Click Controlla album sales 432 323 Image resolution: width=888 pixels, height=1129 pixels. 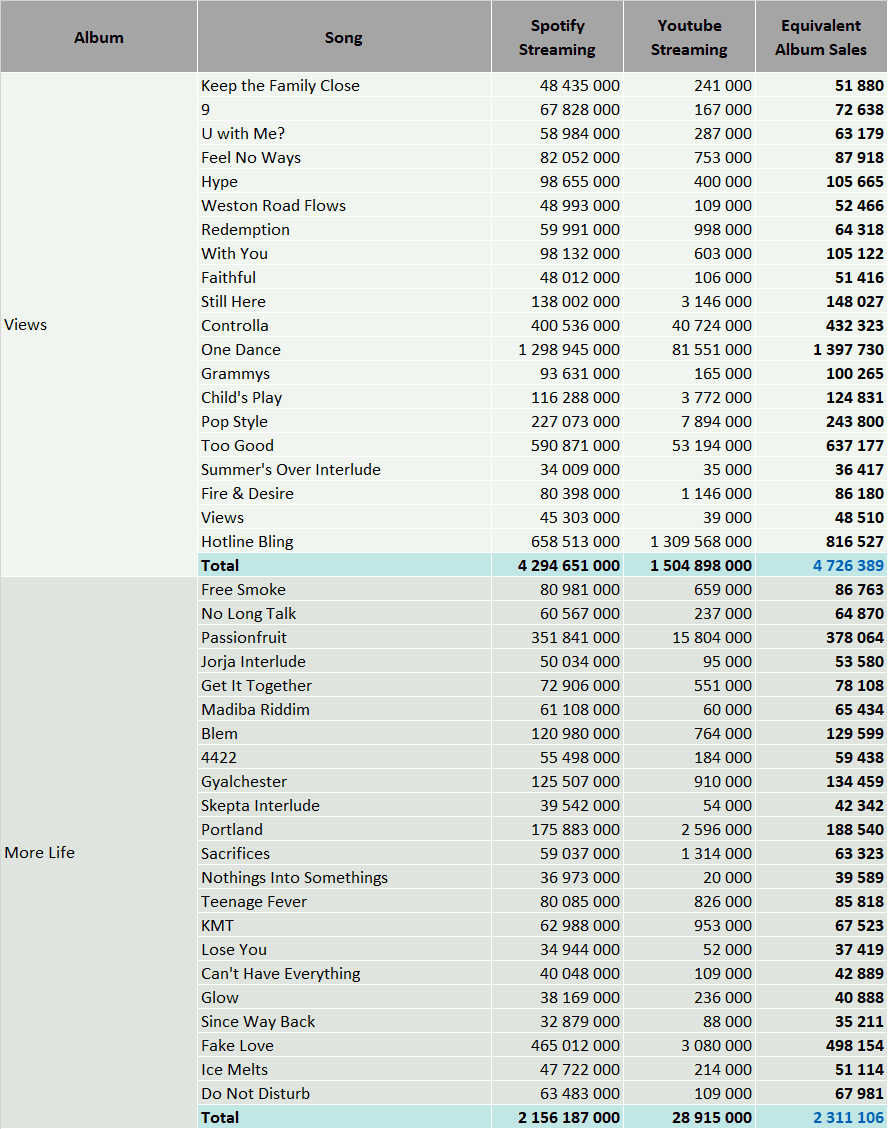[854, 325]
